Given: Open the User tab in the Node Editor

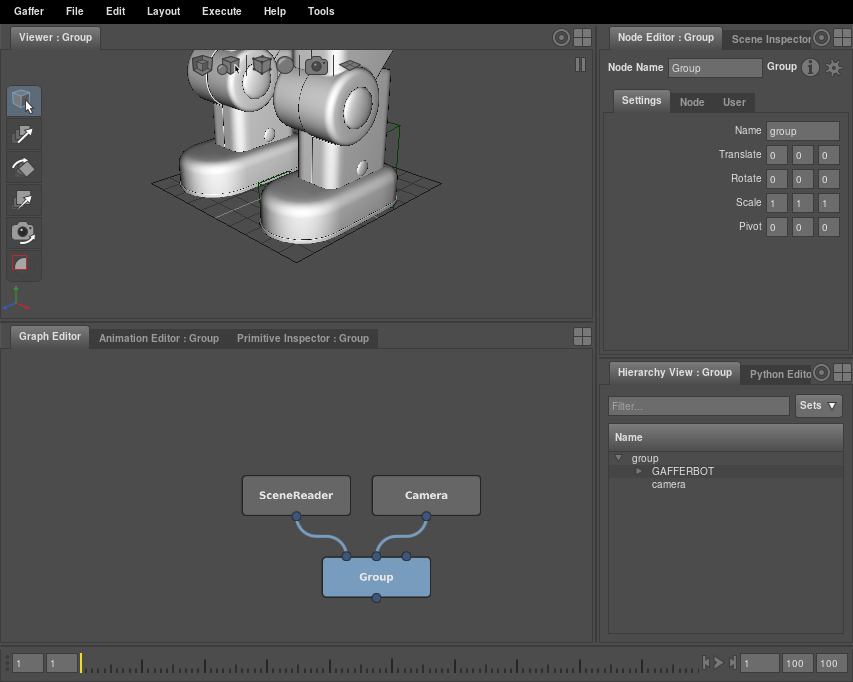Looking at the screenshot, I should [x=734, y=102].
